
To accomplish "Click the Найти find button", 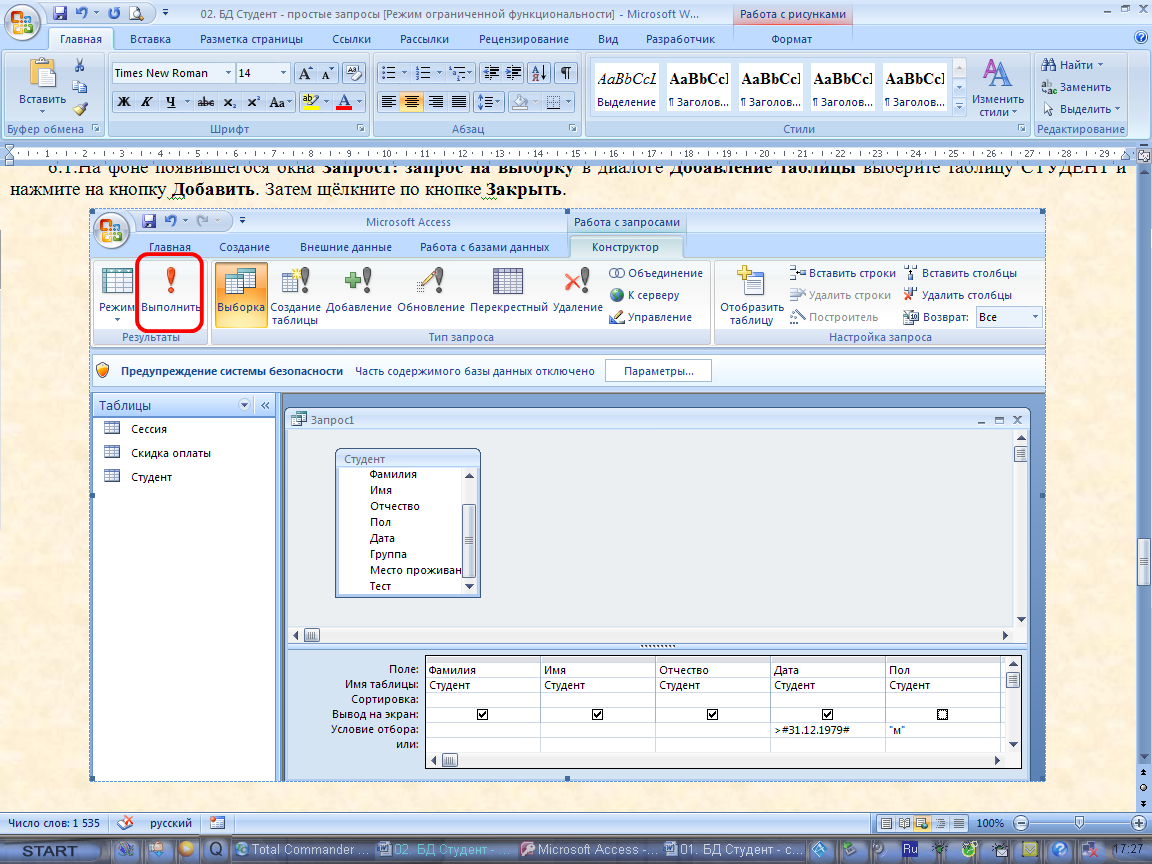I will (x=1073, y=65).
